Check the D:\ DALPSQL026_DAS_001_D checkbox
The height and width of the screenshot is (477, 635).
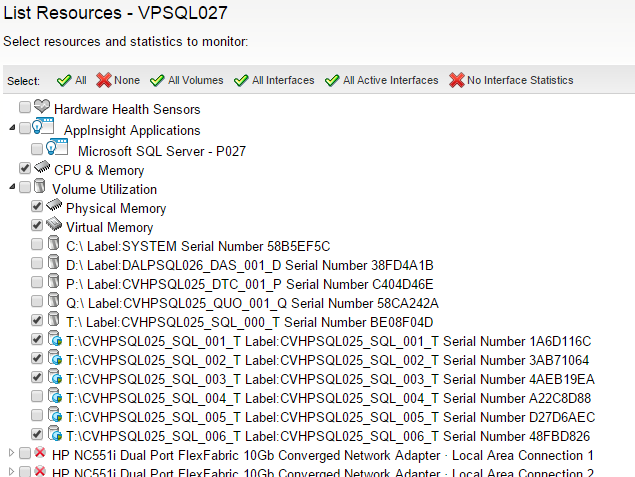tap(37, 263)
